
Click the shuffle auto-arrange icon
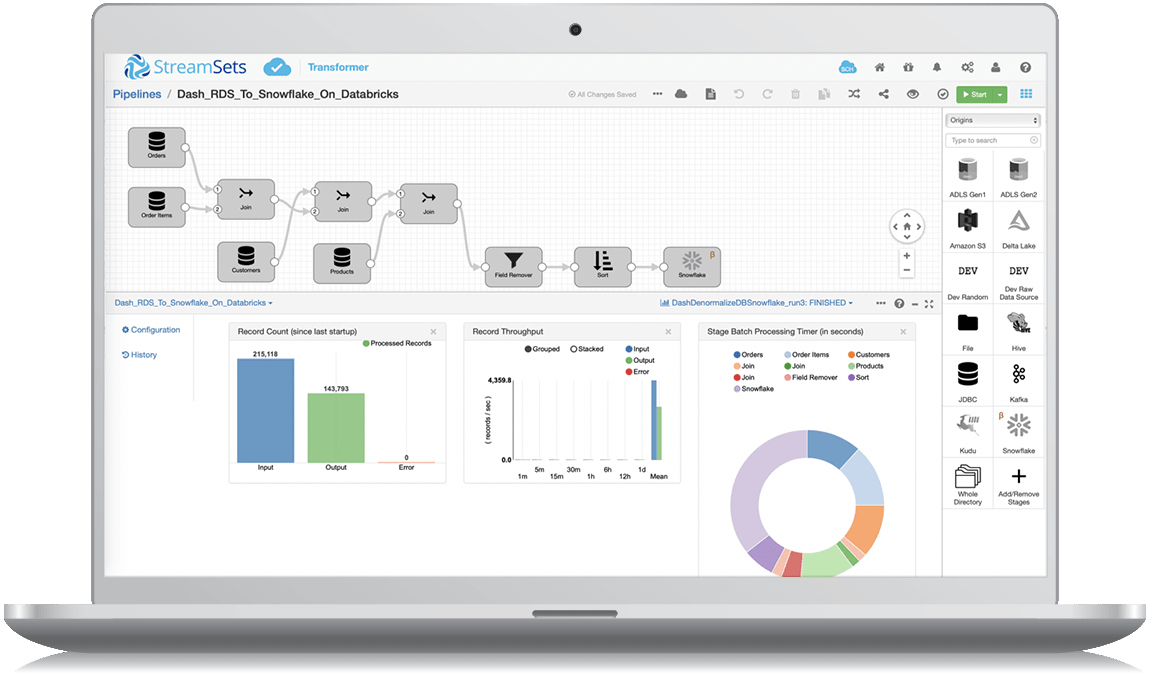coord(854,94)
